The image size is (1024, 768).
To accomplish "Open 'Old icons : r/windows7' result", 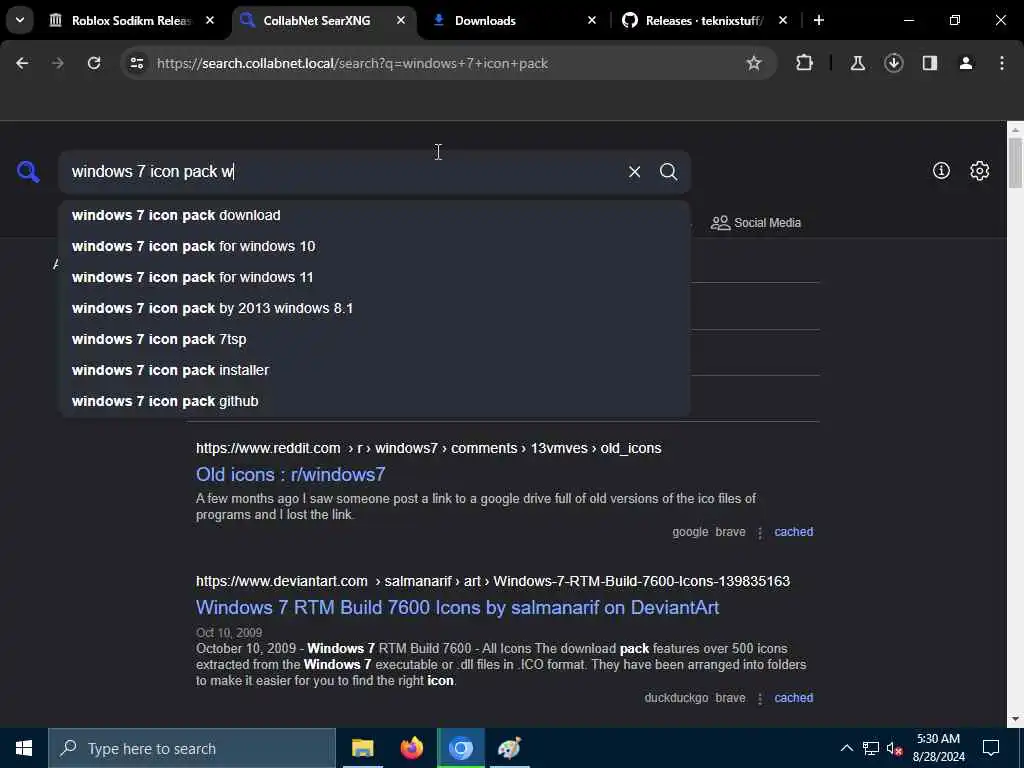I will (x=291, y=474).
